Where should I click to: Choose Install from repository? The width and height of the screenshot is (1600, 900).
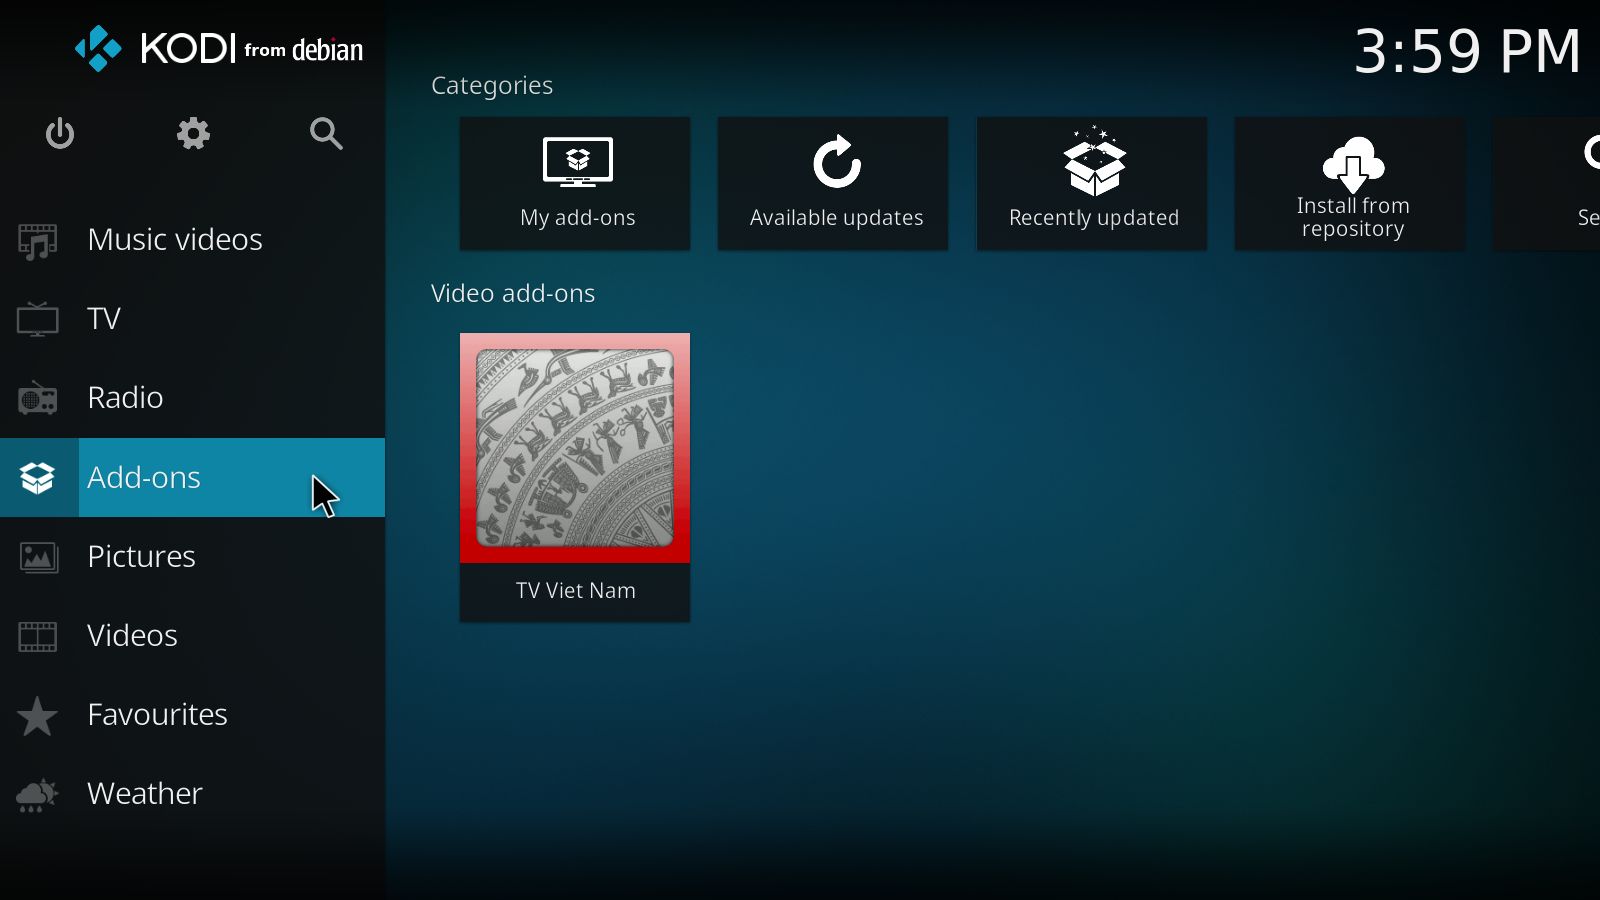[1350, 183]
